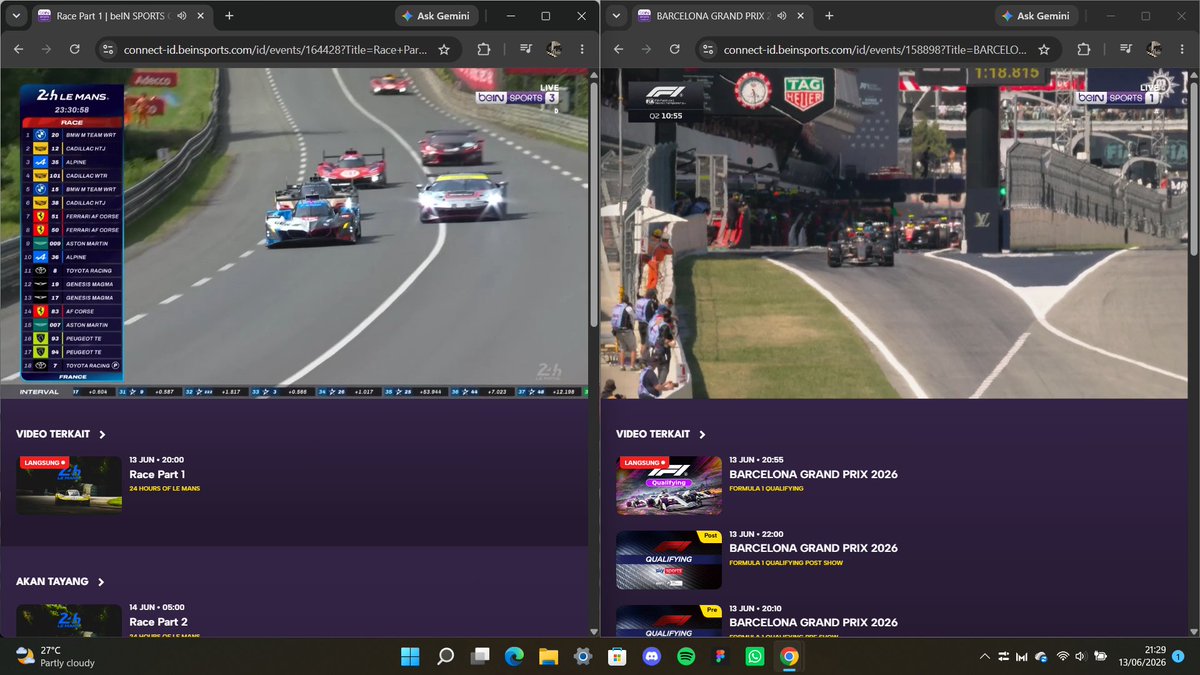Click the Qualifying Post show thumbnail
Screen dimensions: 1200x675
tap(669, 560)
